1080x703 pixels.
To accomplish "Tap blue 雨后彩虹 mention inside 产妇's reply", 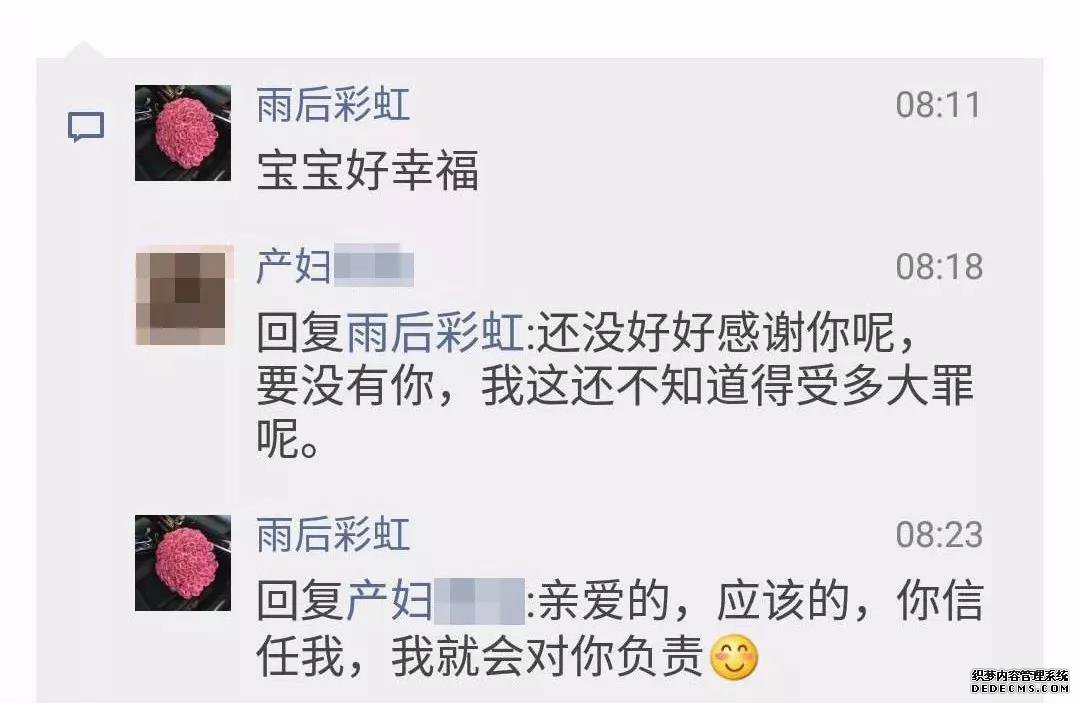I will click(435, 333).
